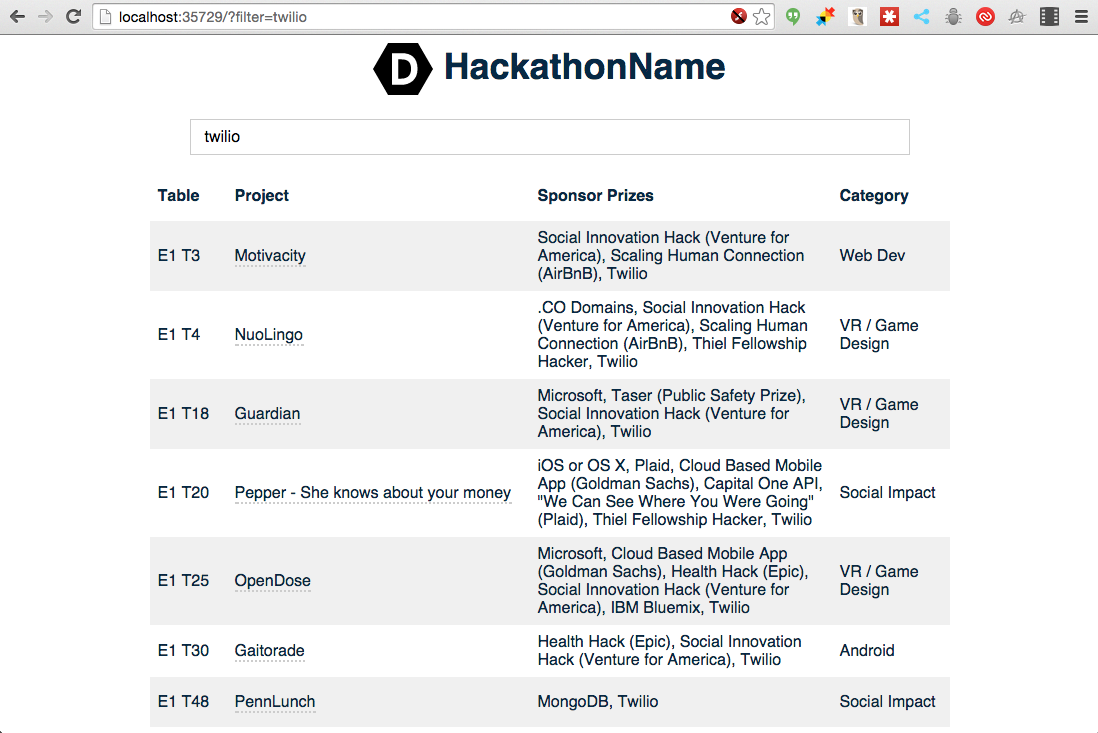Click NuoLingo's .CO Domains sponsor prizes text
This screenshot has height=733, width=1098.
pos(672,335)
